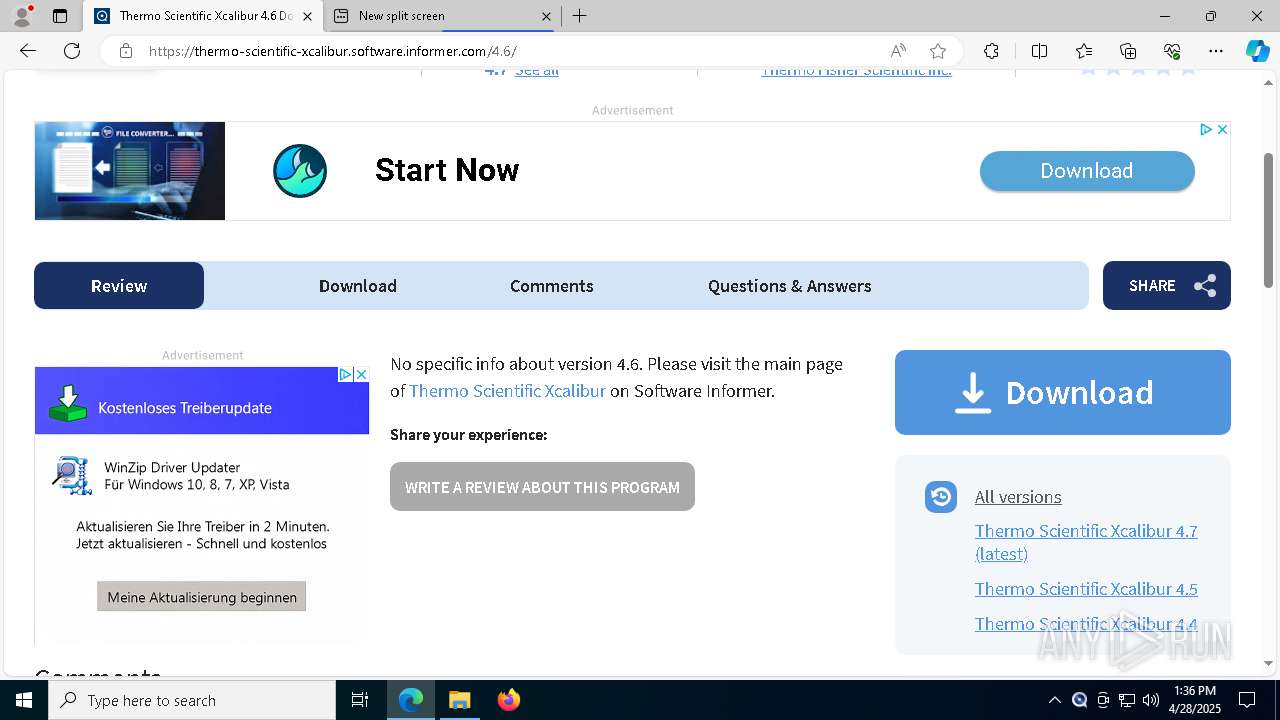This screenshot has height=720, width=1280.
Task: Select the Review tab
Action: point(119,286)
